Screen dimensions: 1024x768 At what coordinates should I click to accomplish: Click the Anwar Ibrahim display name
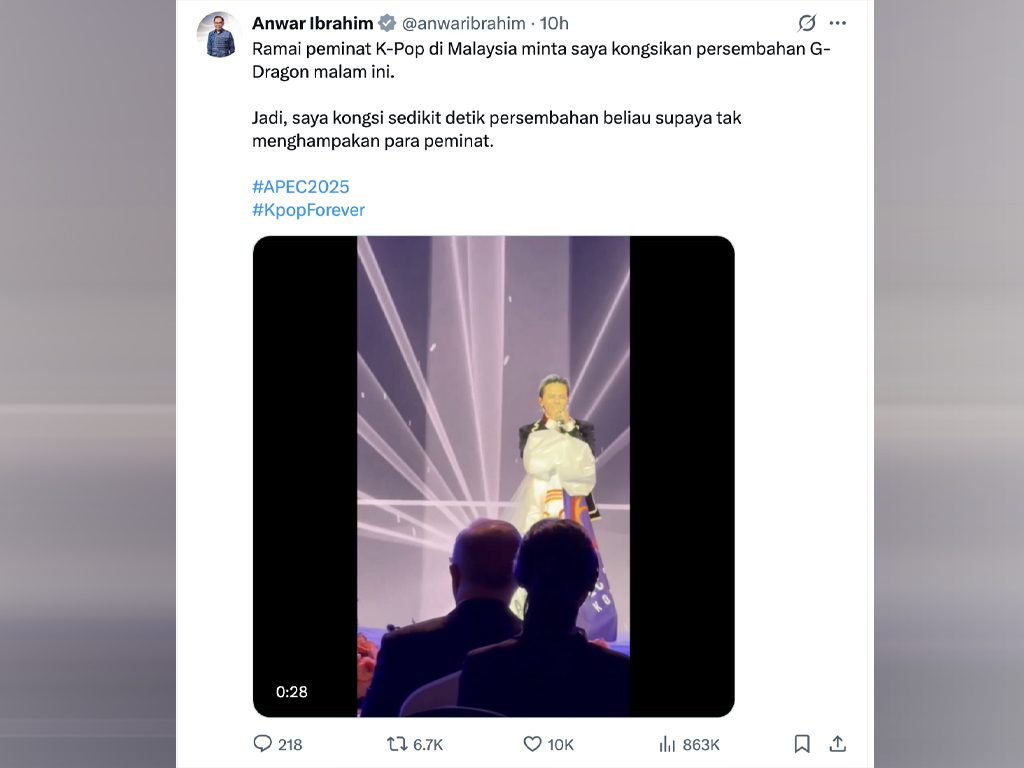[312, 23]
